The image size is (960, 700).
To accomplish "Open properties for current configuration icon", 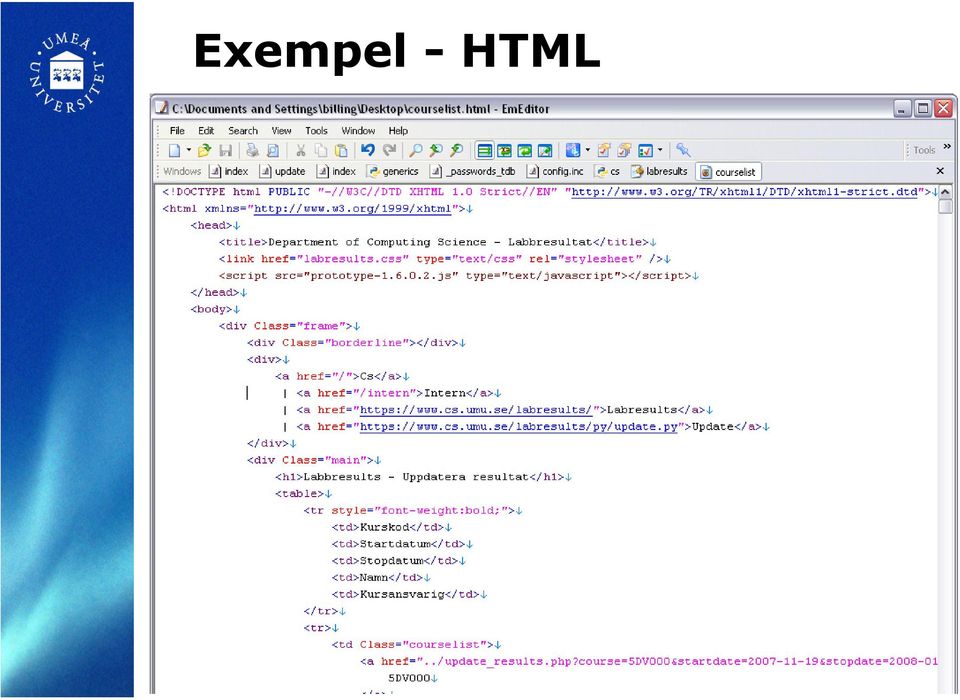I will point(604,151).
